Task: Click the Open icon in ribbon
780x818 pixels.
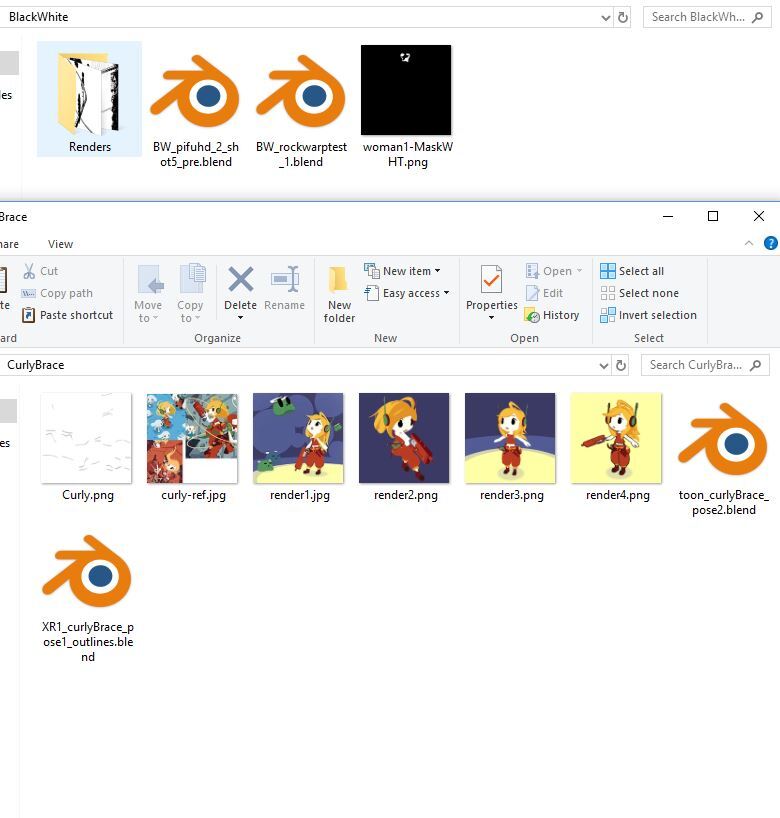Action: click(532, 271)
